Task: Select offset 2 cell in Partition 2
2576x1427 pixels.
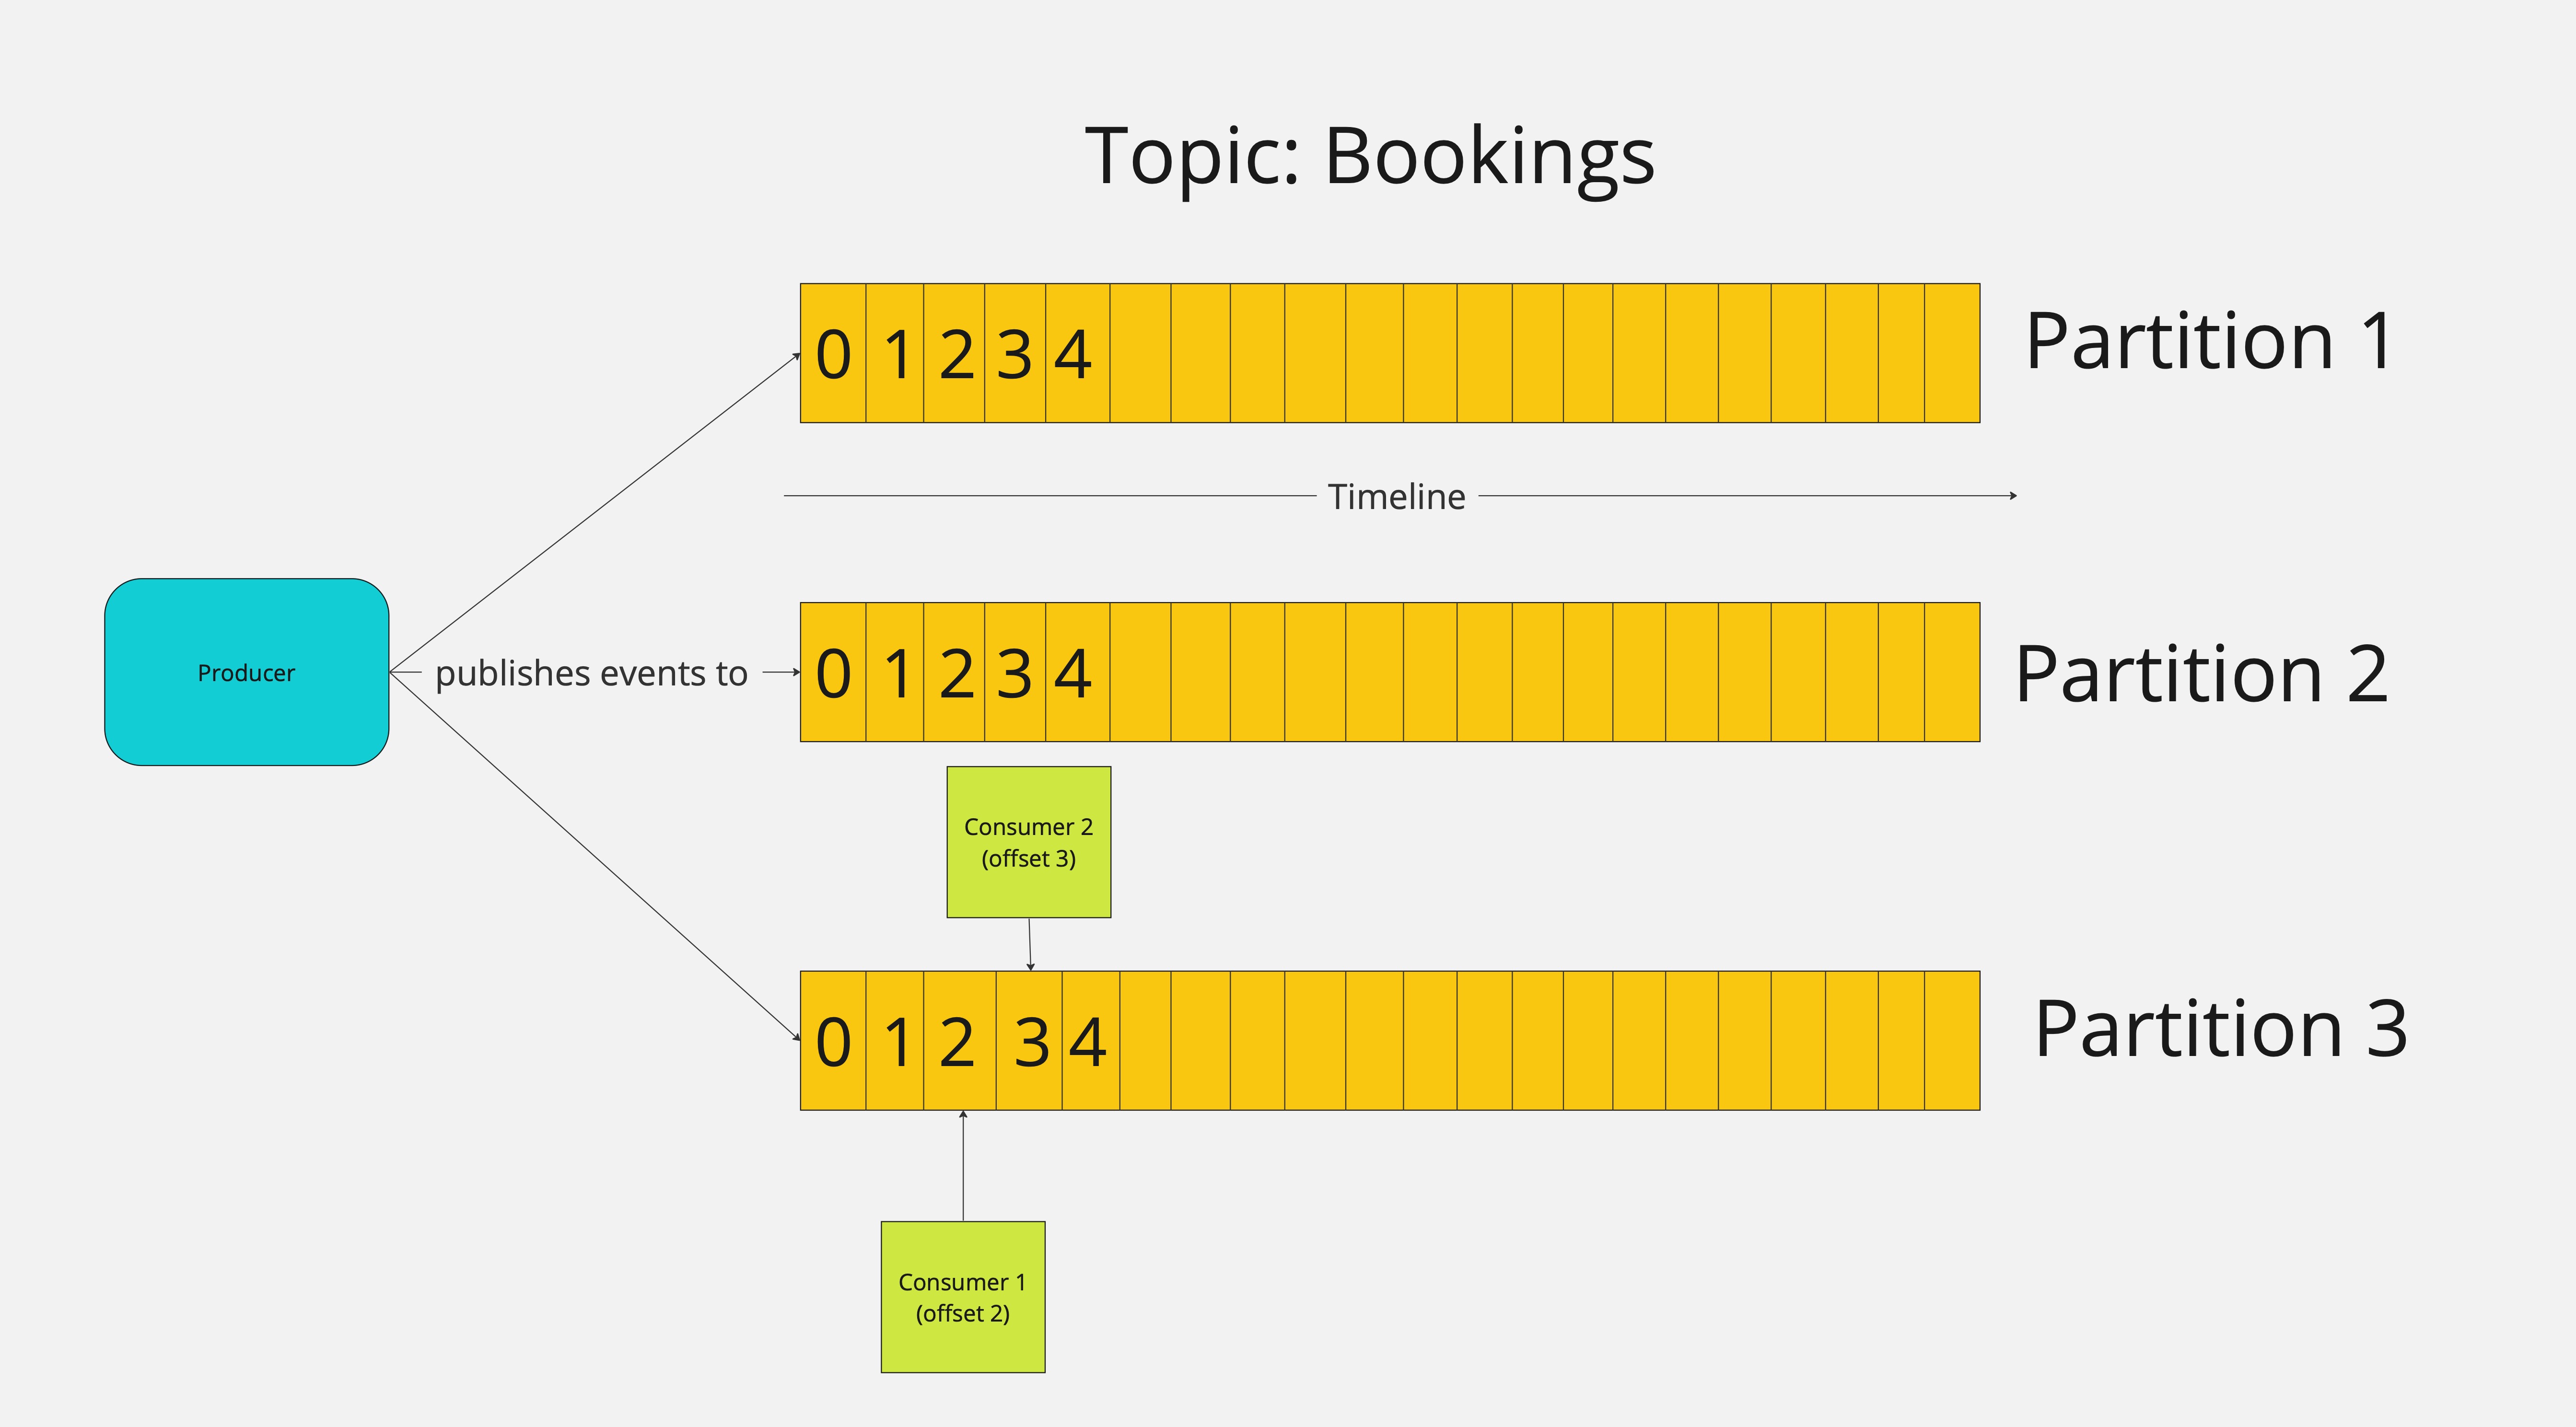Action: pyautogui.click(x=954, y=672)
